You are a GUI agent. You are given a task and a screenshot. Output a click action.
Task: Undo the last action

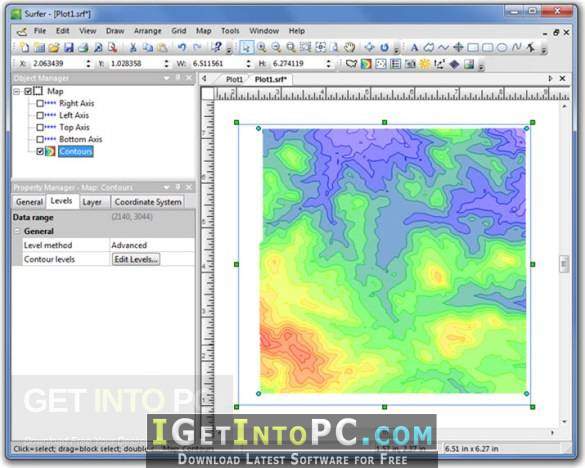[182, 47]
